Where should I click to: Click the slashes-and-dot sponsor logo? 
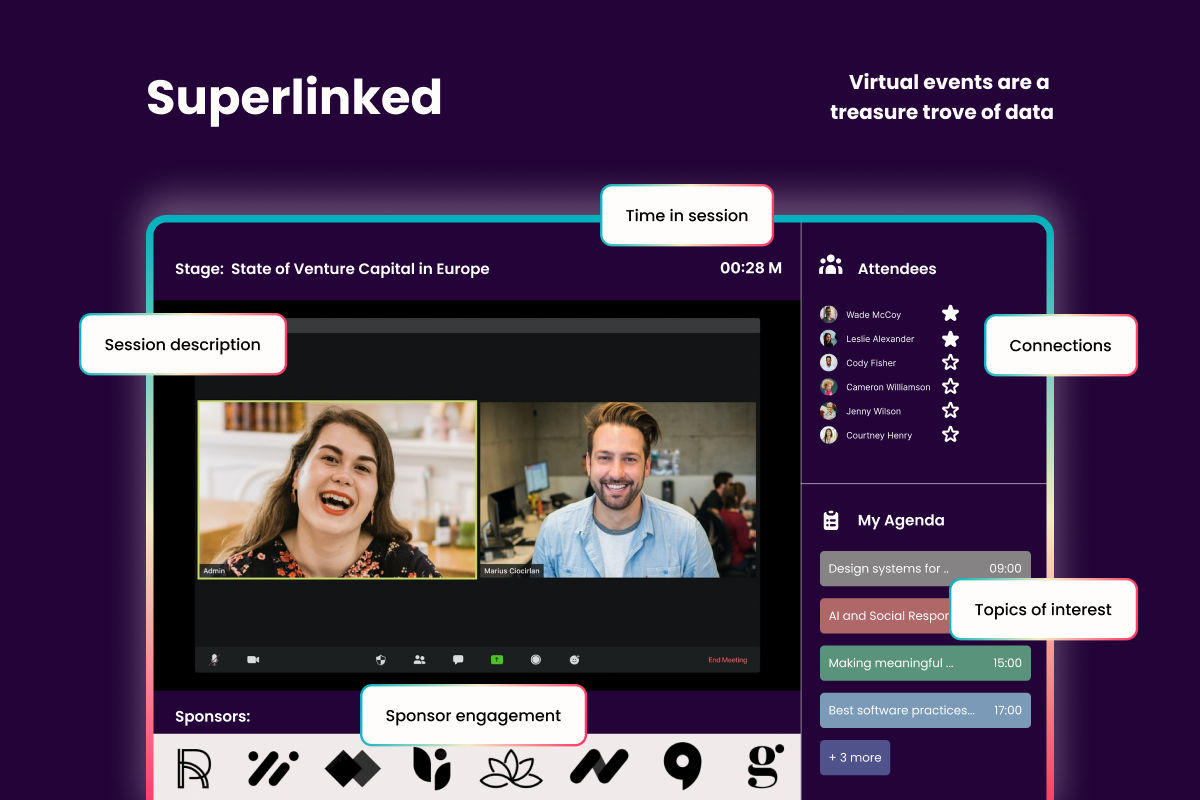coord(274,768)
